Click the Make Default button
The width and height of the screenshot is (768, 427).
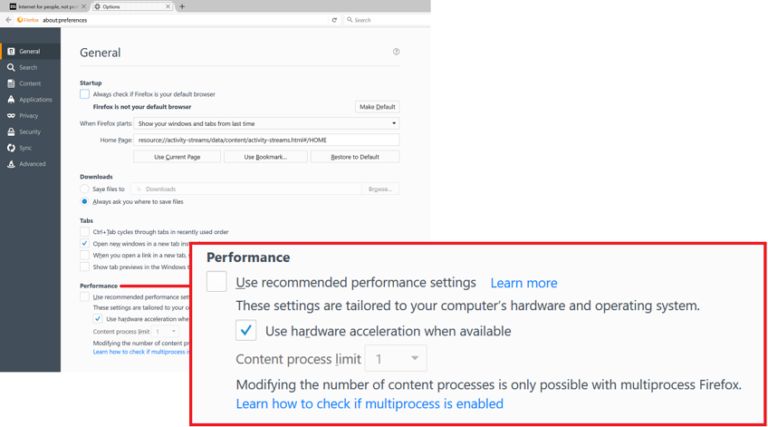377,106
